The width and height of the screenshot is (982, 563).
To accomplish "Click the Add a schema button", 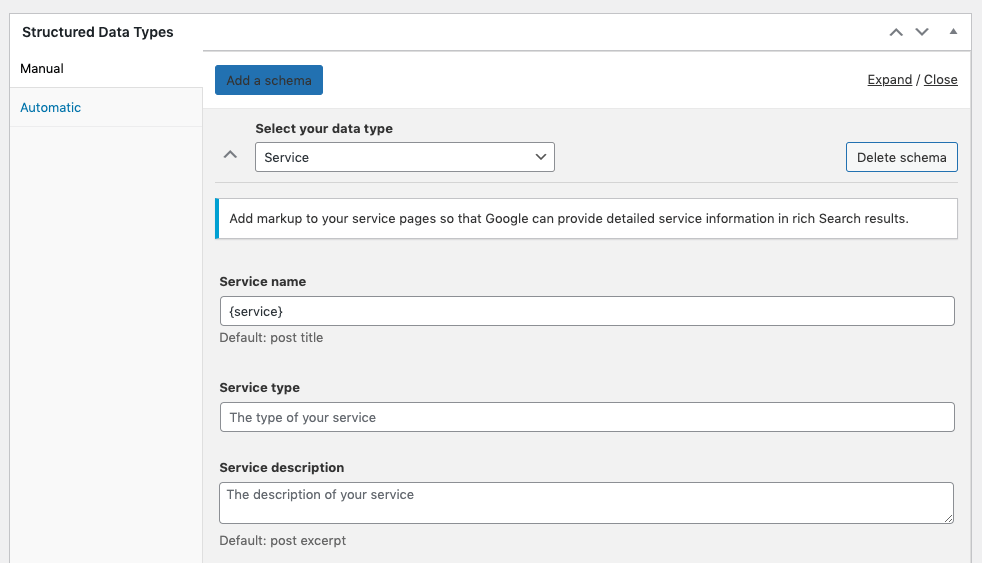I will [268, 80].
